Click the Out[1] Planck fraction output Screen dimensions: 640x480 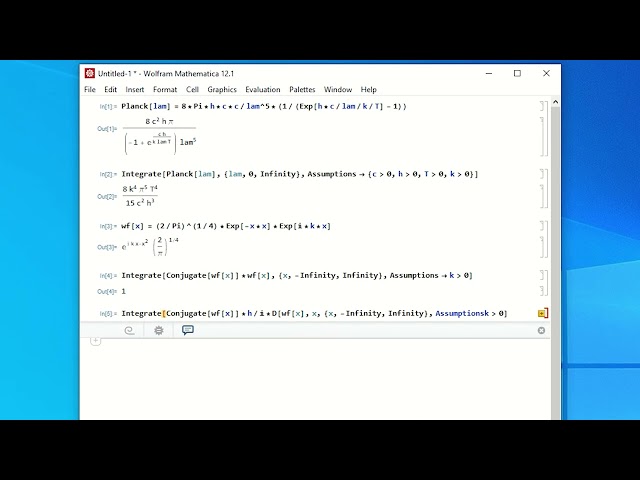[160, 136]
